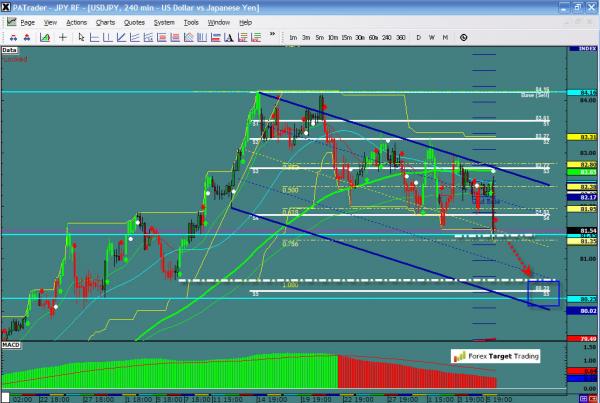Open the Charts menu
Image resolution: width=600 pixels, height=403 pixels.
click(105, 21)
